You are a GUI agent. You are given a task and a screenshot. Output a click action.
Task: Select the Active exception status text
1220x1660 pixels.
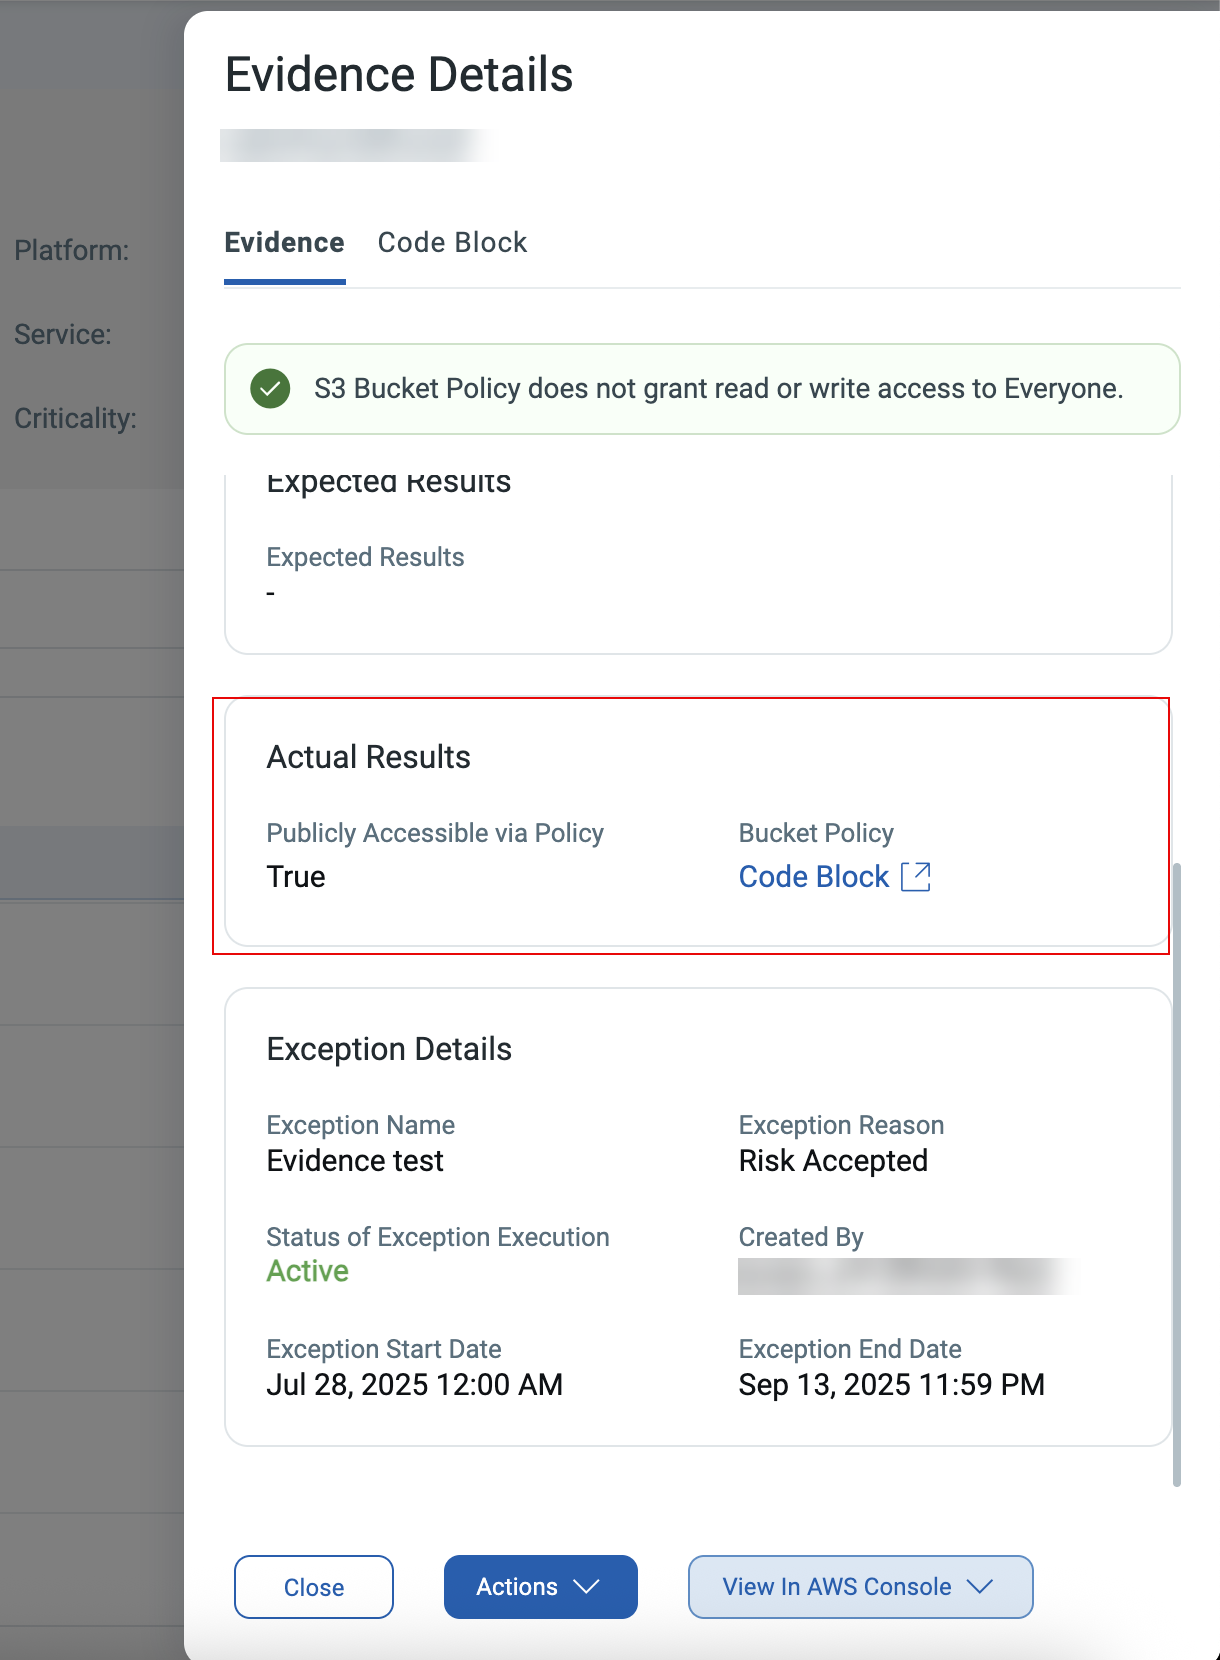[308, 1271]
